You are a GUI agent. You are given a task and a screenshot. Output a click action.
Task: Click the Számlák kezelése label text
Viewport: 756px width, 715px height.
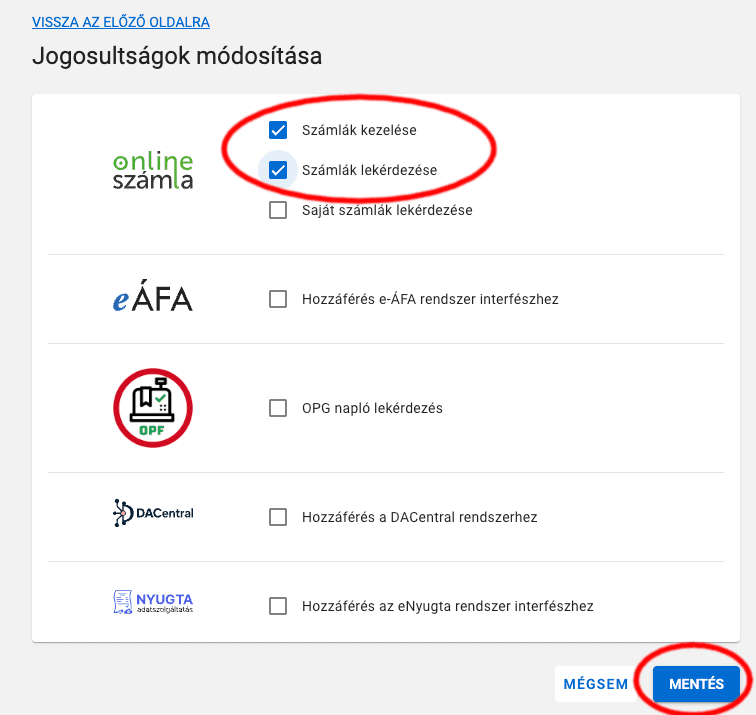(x=359, y=130)
